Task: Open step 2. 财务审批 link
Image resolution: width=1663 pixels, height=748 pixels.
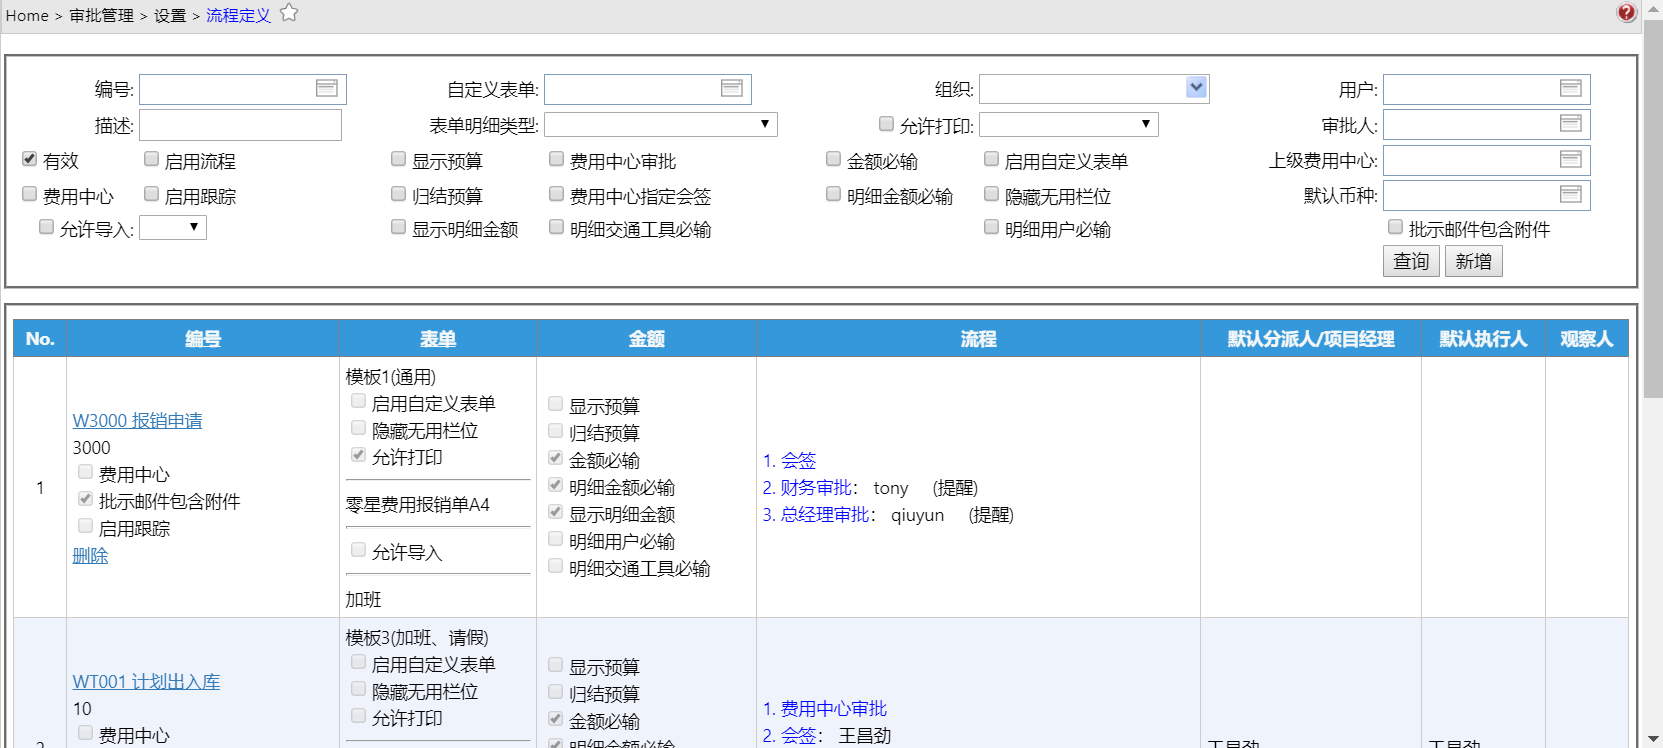Action: point(808,488)
